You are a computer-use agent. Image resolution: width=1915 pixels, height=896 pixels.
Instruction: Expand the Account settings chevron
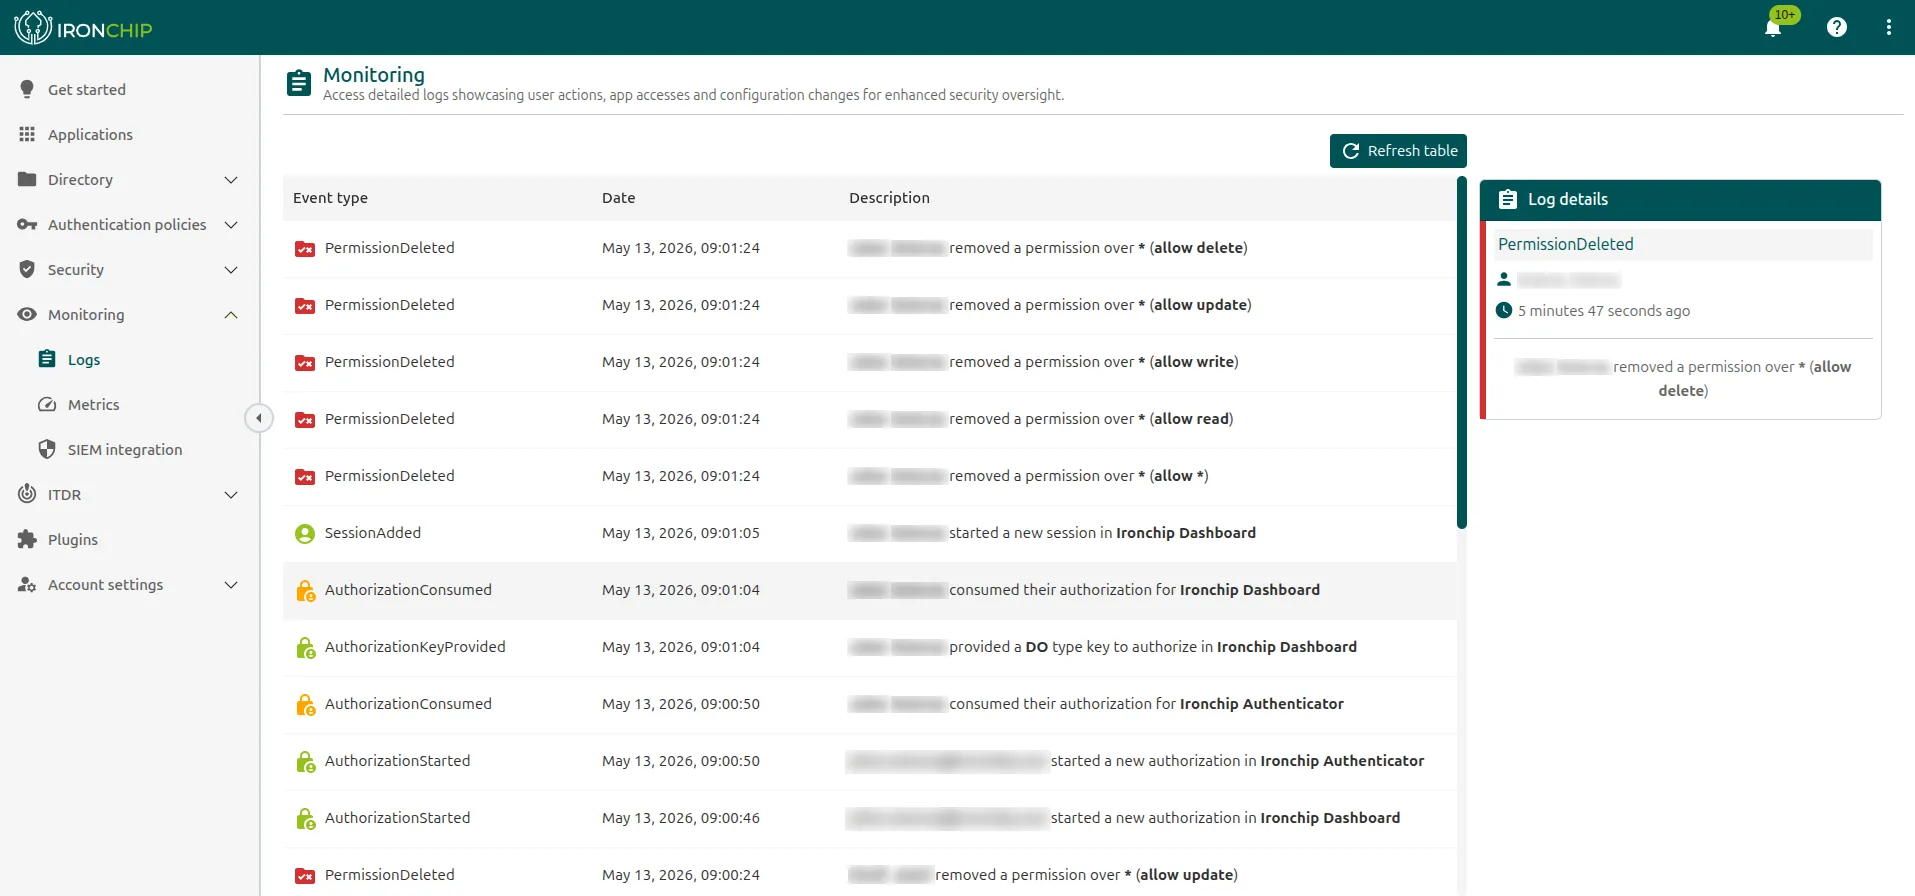231,585
